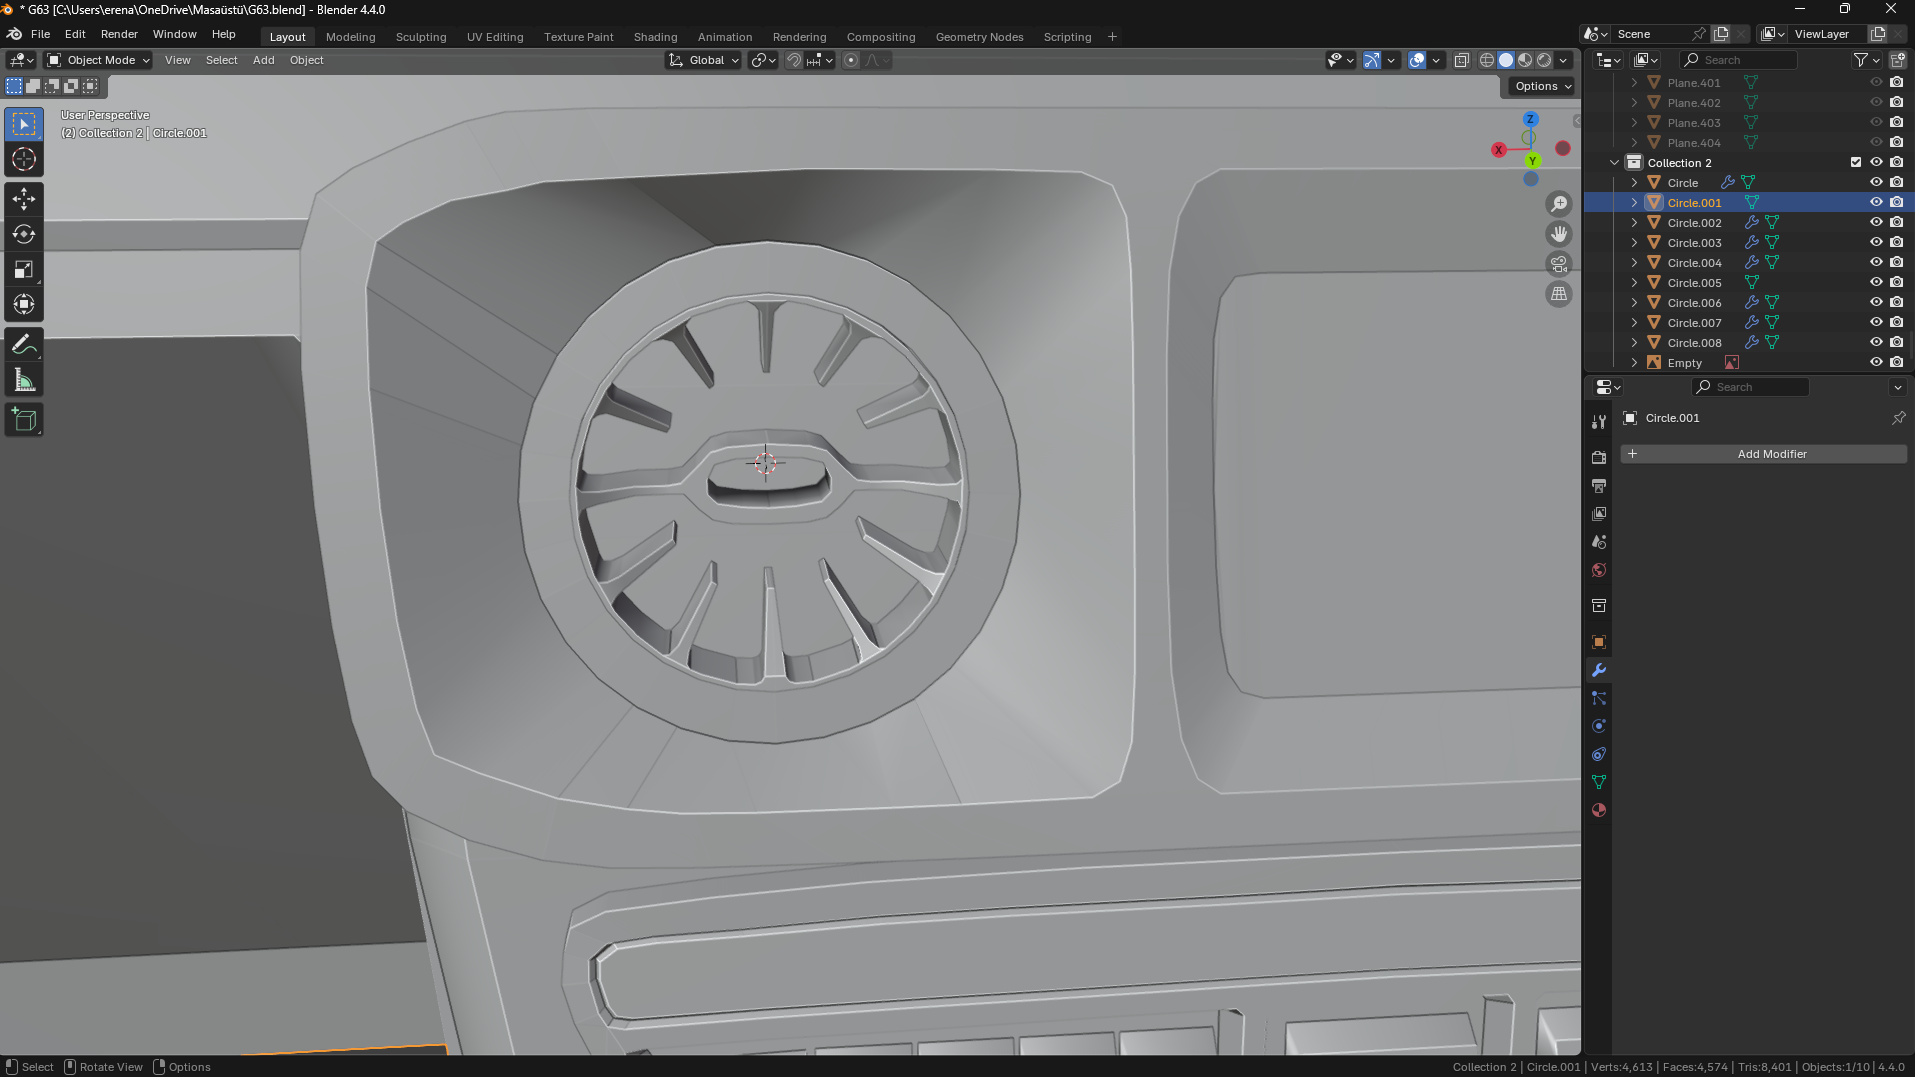Expand the Empty object row
Image resolution: width=1915 pixels, height=1077 pixels.
[x=1634, y=362]
